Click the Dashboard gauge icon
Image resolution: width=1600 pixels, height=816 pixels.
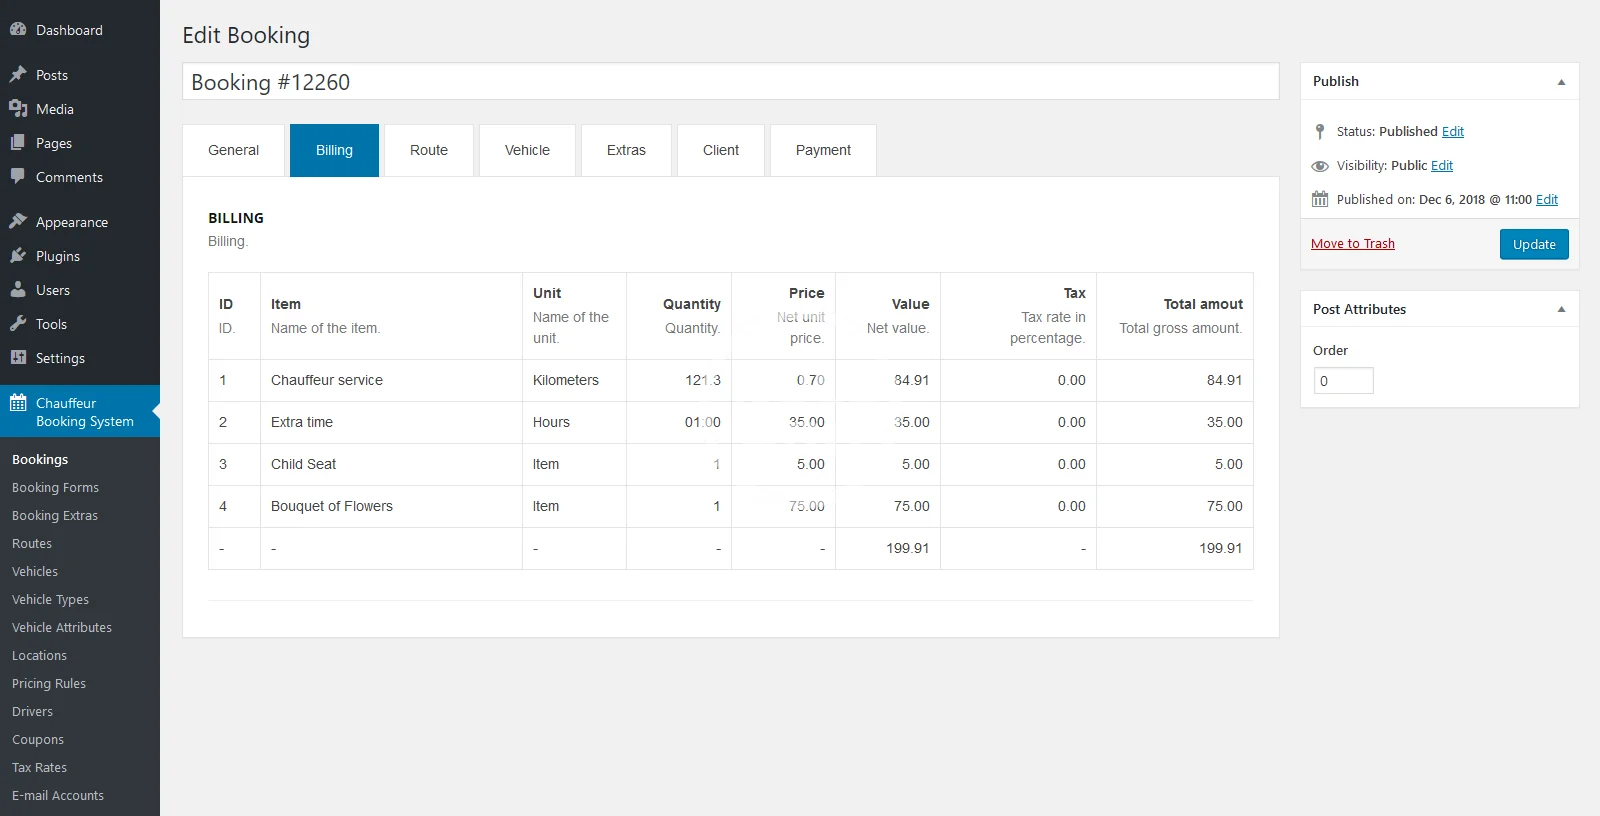point(18,30)
